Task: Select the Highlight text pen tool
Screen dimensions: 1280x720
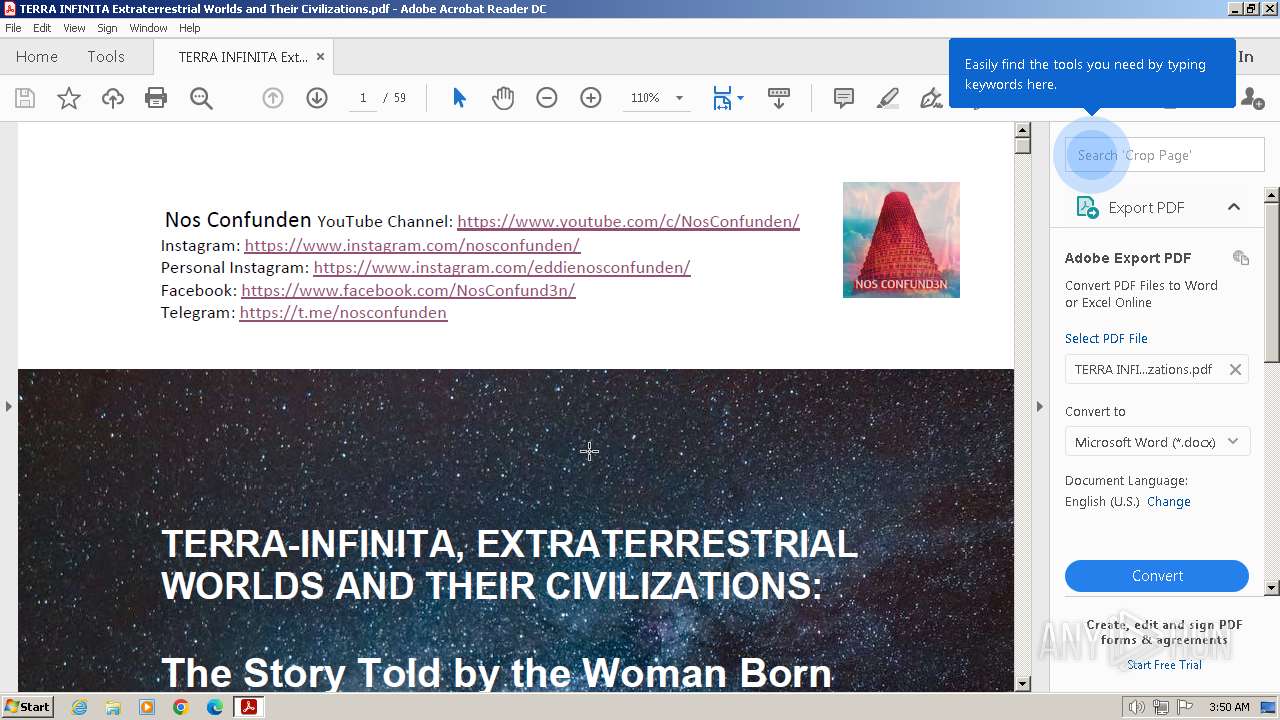Action: tap(887, 98)
